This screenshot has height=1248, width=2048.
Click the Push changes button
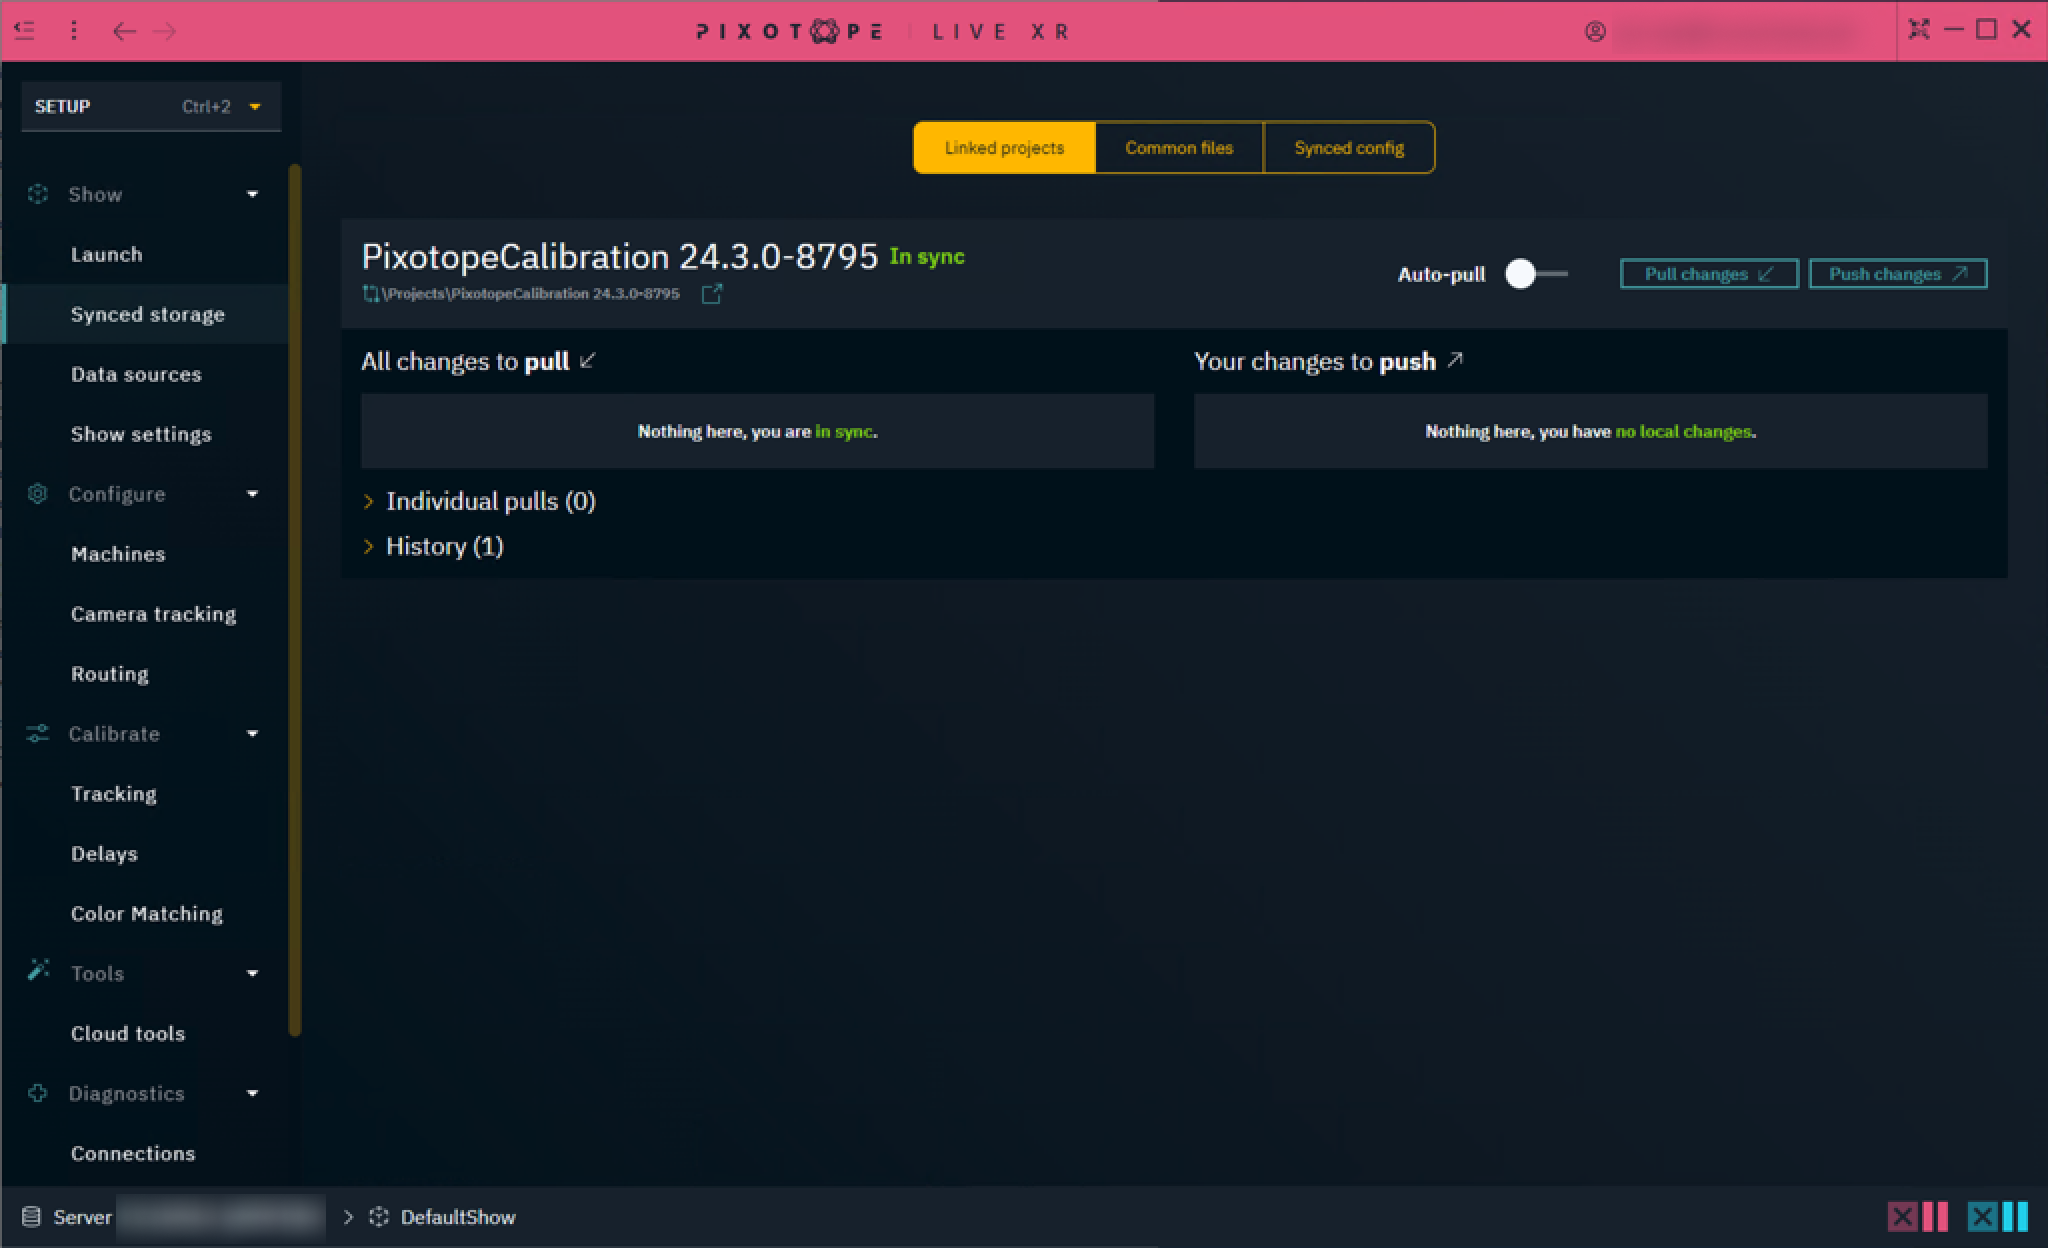1897,274
